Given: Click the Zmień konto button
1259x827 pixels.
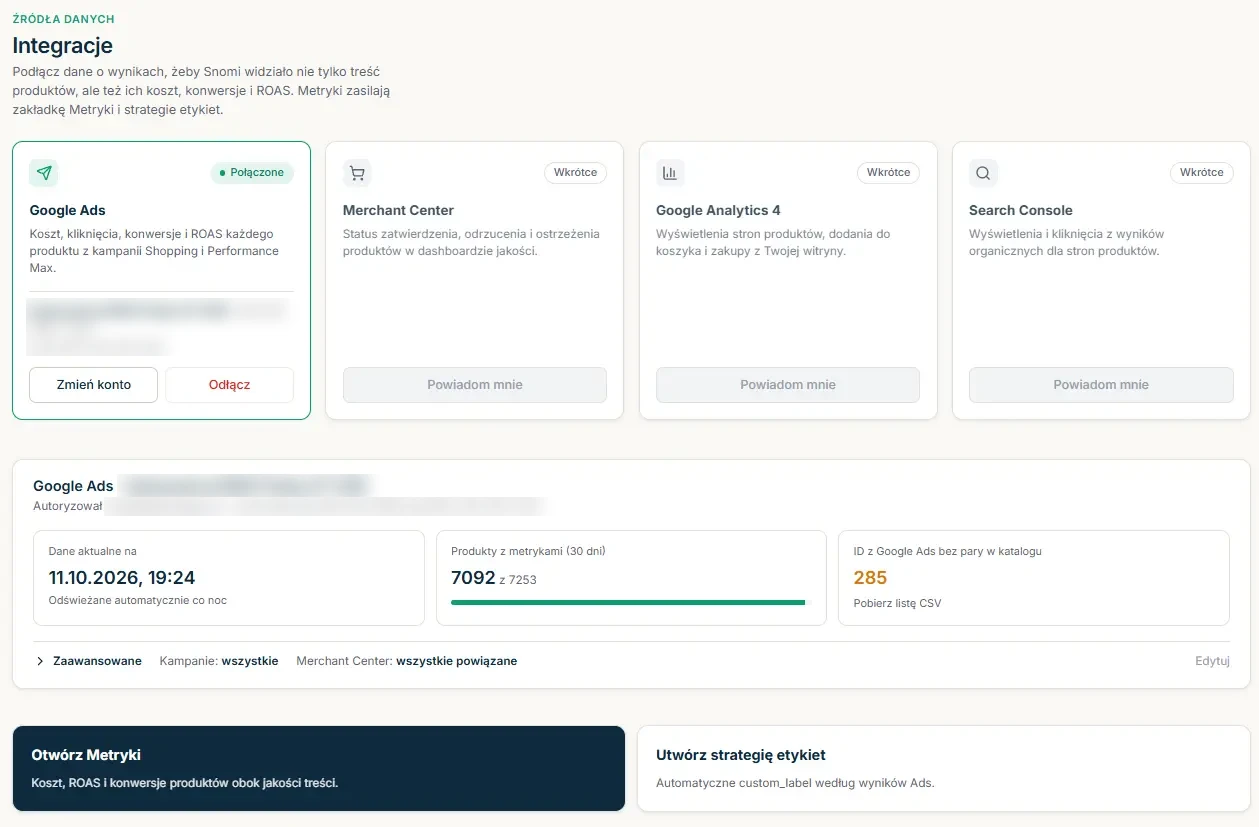Looking at the screenshot, I should [93, 385].
